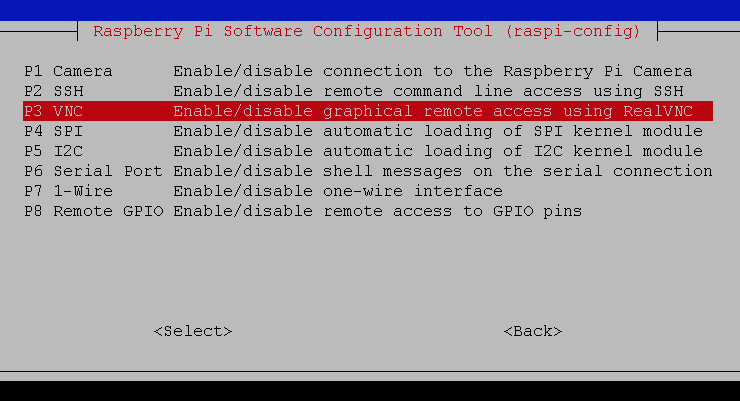Choose the P8 Remote GPIO option

(x=93, y=211)
